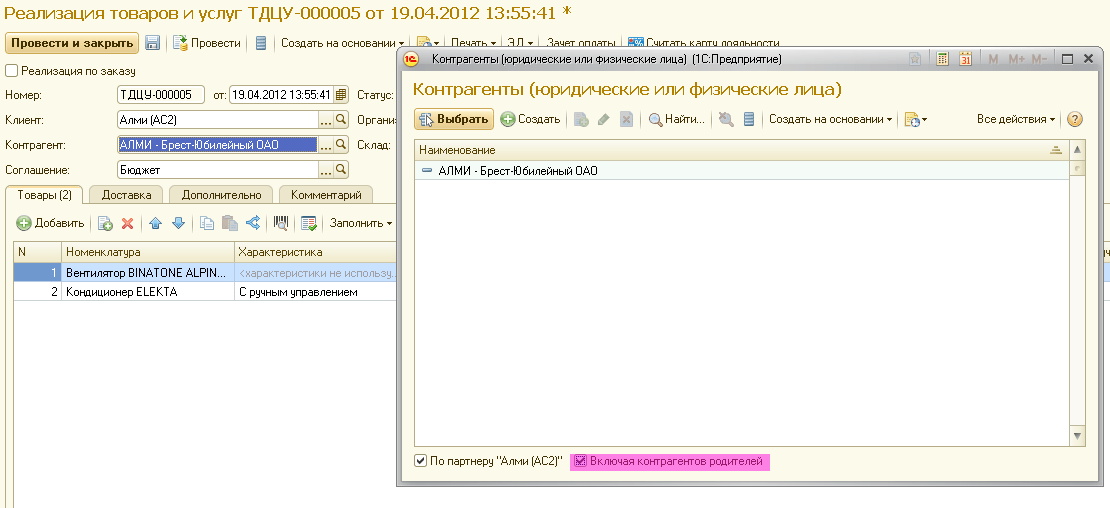Enable the Реализация по заказу checkbox

click(x=12, y=71)
